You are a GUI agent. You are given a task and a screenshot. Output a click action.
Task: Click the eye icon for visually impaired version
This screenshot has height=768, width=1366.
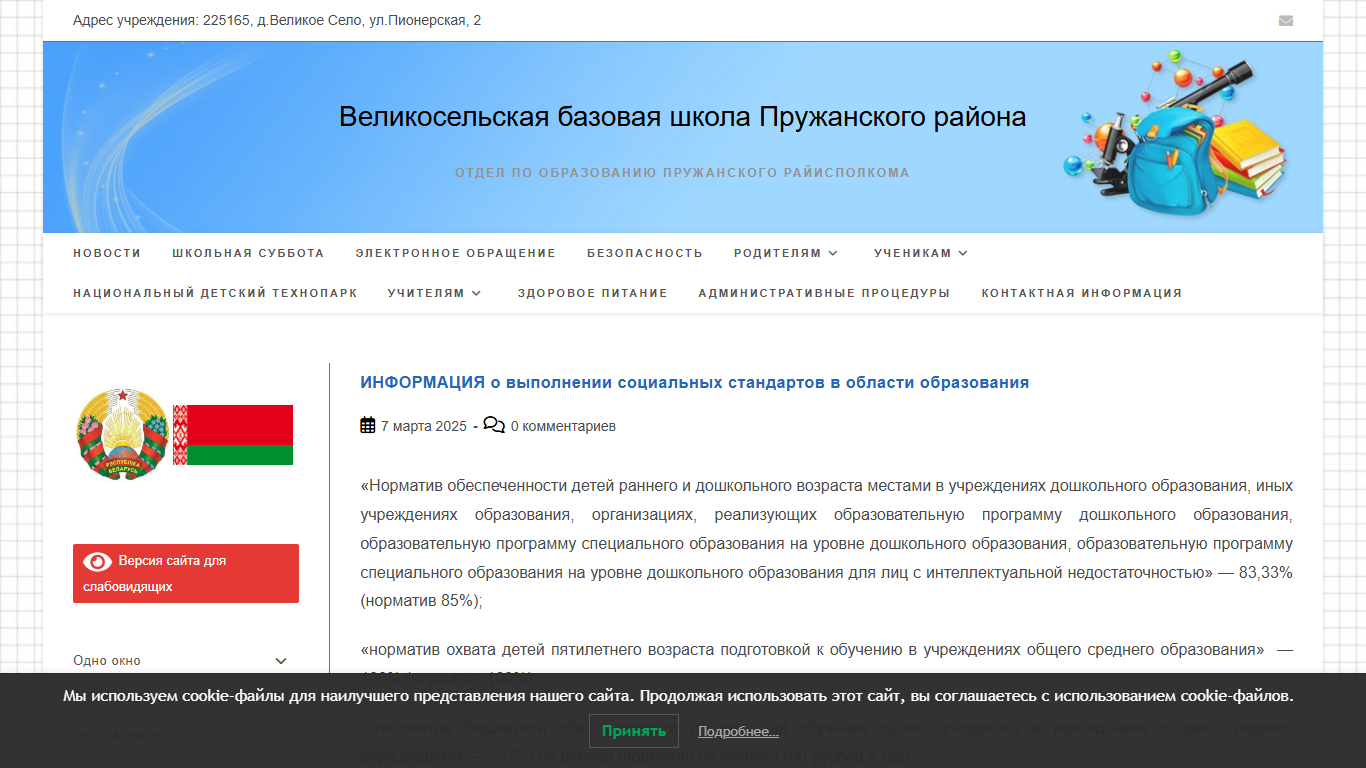click(97, 561)
